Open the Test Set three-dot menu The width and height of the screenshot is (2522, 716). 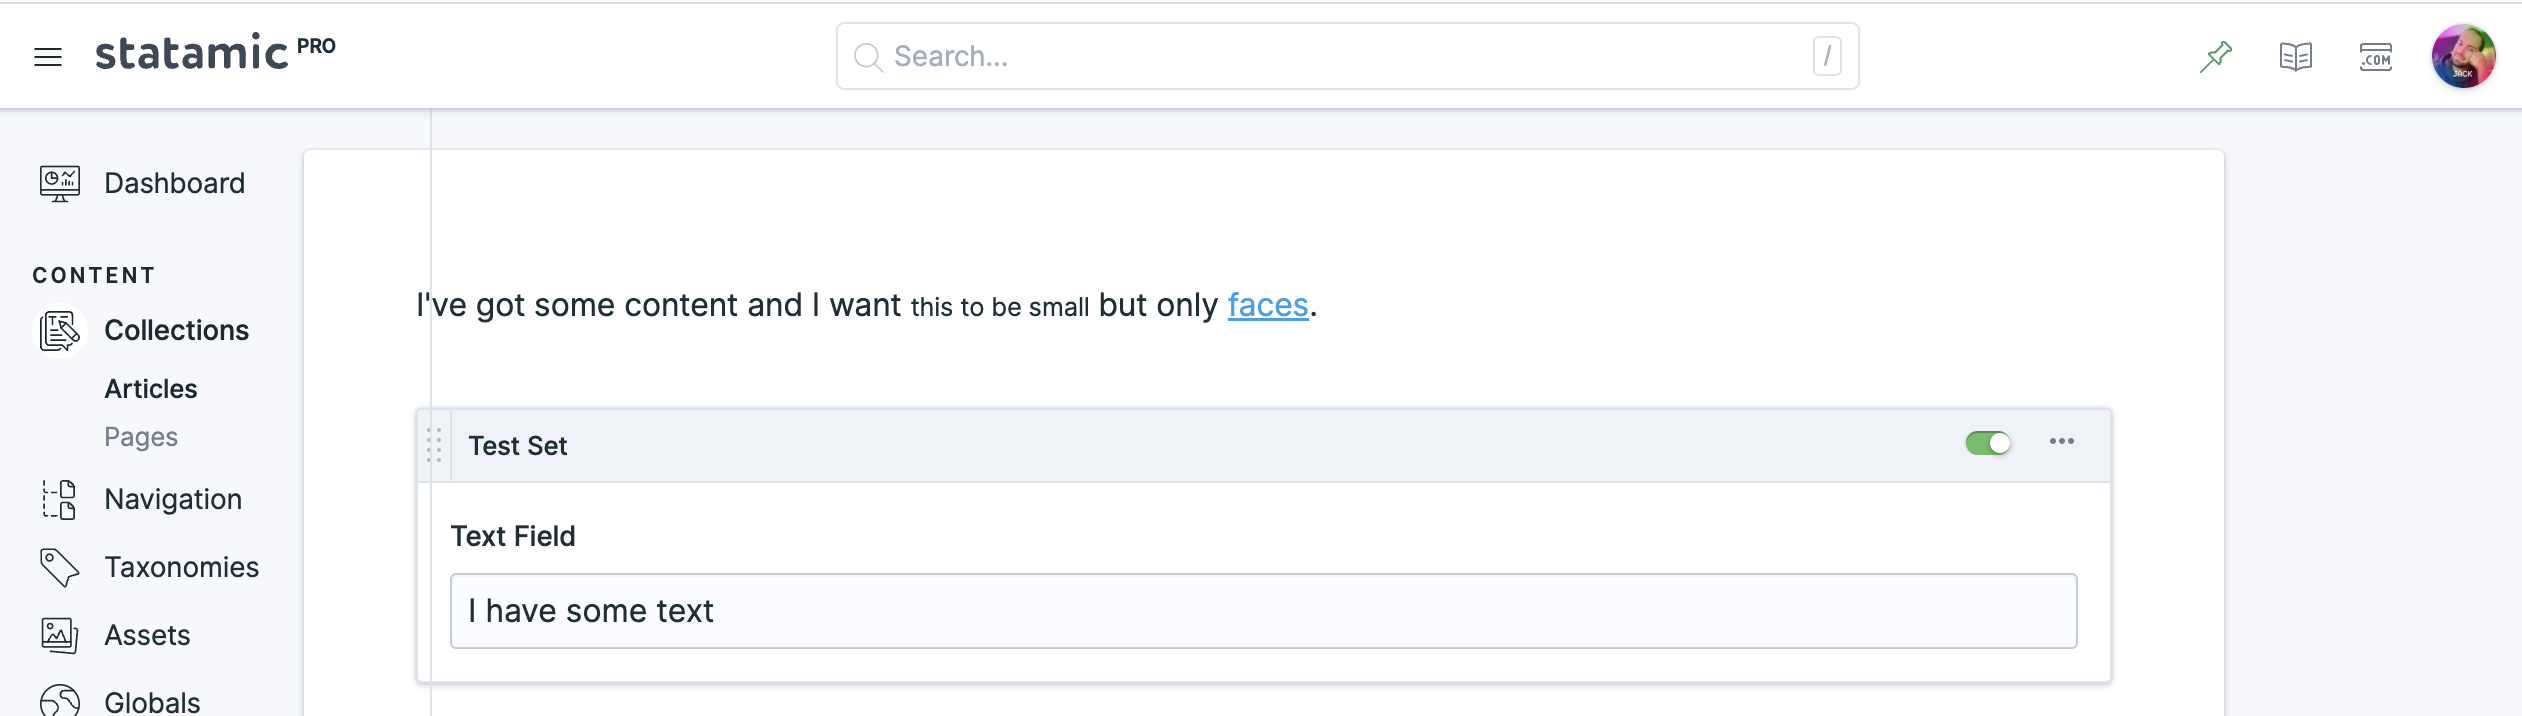point(2062,441)
